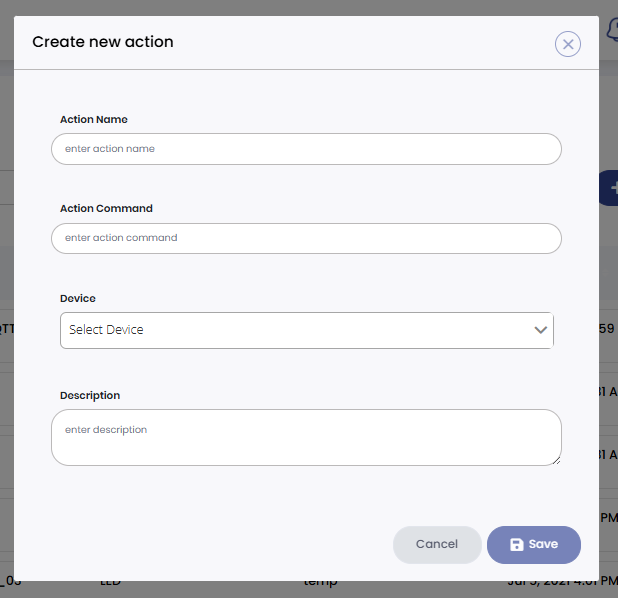Click the Description textarea resize handle
618x598 pixels.
[x=556, y=460]
